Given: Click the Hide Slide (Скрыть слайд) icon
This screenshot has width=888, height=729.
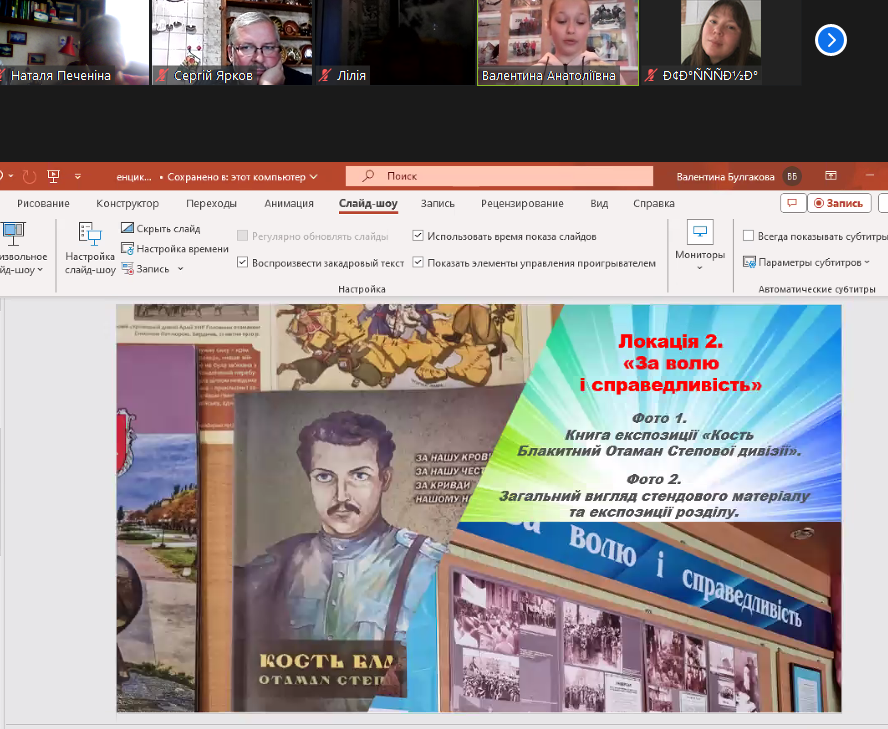Looking at the screenshot, I should coord(127,229).
